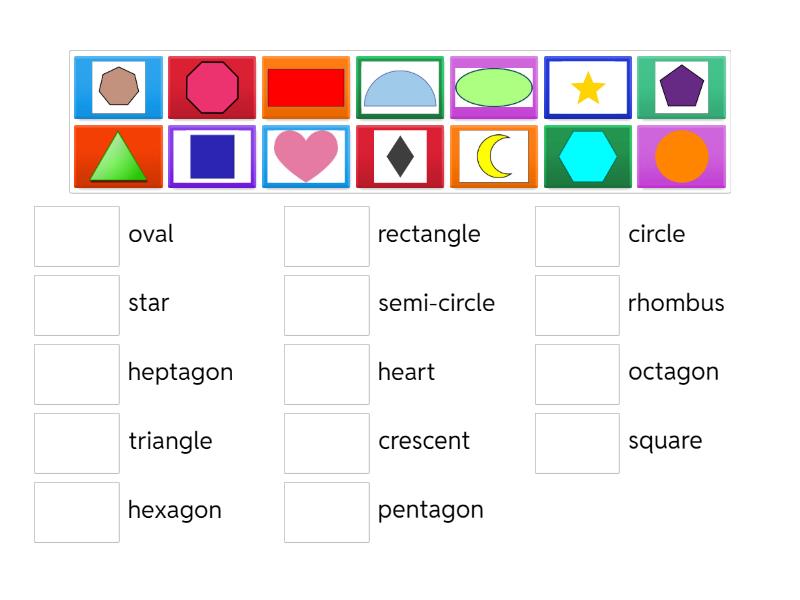Click the answer box next to rectangle
Image resolution: width=800 pixels, height=600 pixels.
327,235
